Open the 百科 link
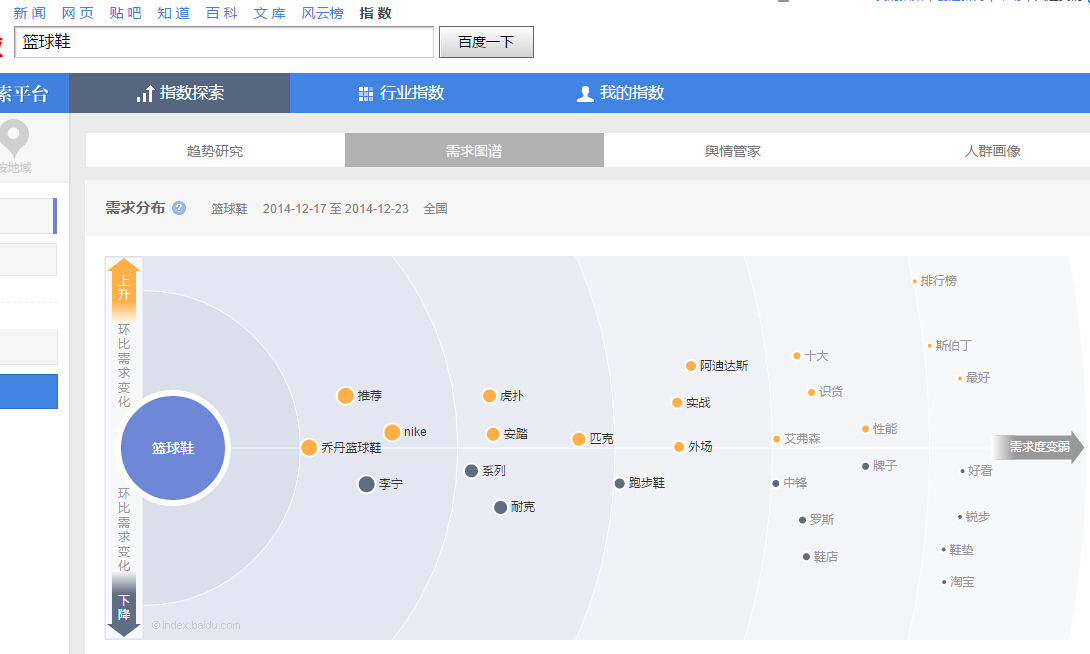 (222, 13)
